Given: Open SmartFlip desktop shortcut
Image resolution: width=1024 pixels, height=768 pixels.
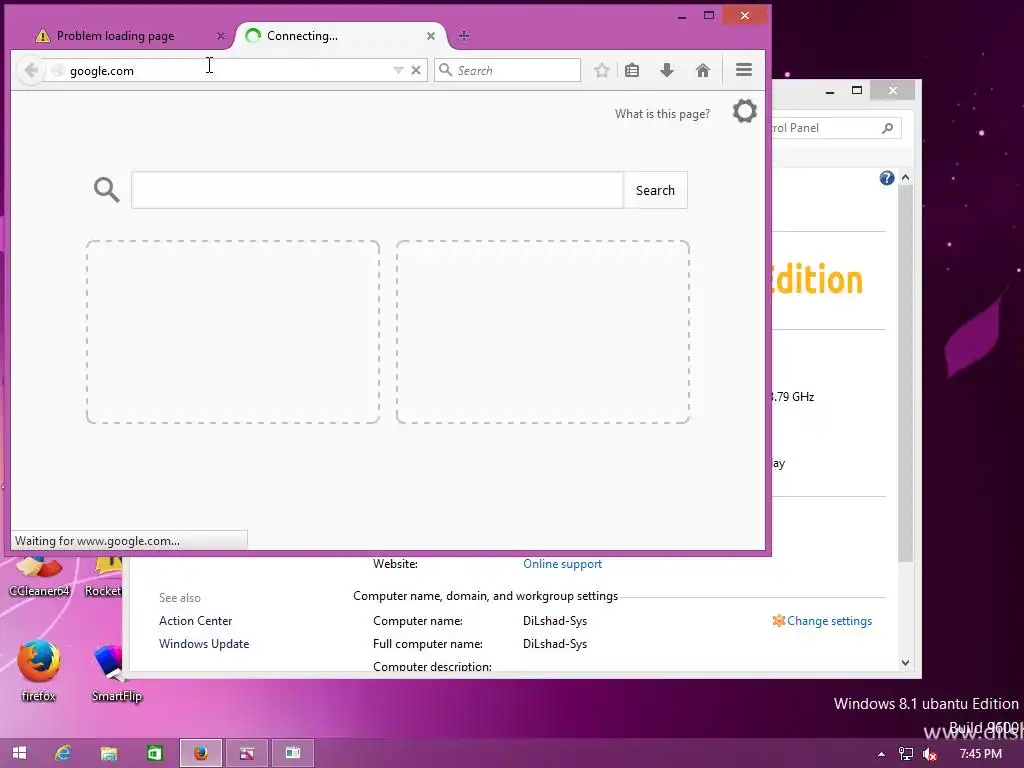Looking at the screenshot, I should (x=116, y=673).
